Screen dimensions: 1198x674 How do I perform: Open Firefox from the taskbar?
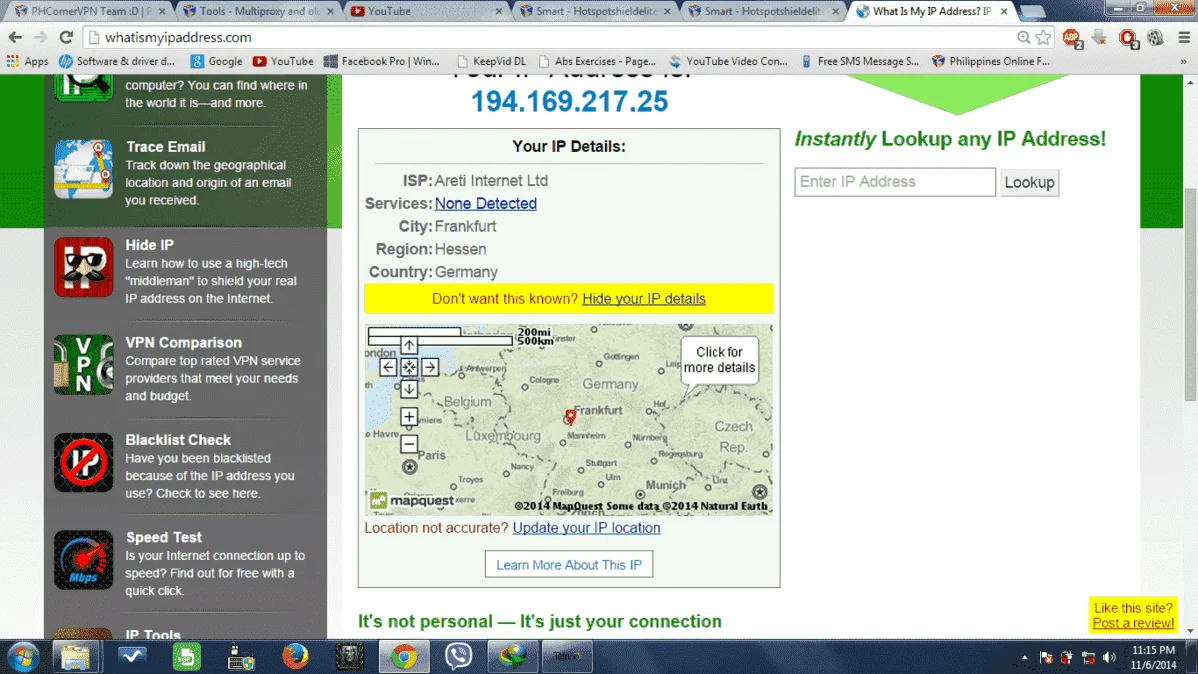point(295,656)
